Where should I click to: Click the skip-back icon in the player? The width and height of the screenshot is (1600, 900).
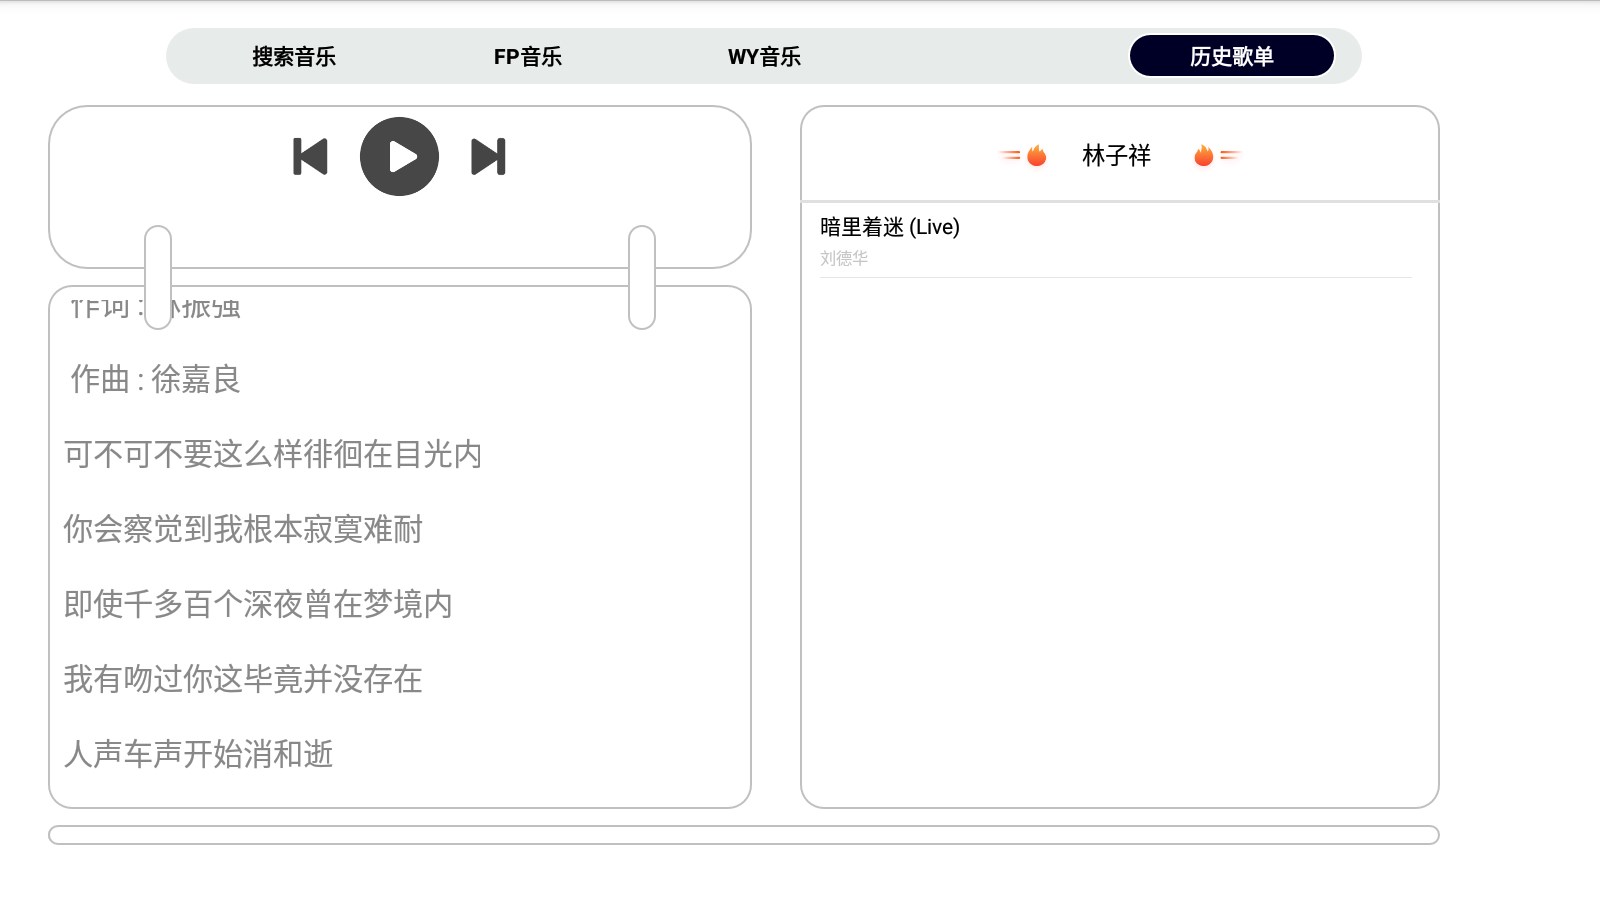(x=311, y=155)
